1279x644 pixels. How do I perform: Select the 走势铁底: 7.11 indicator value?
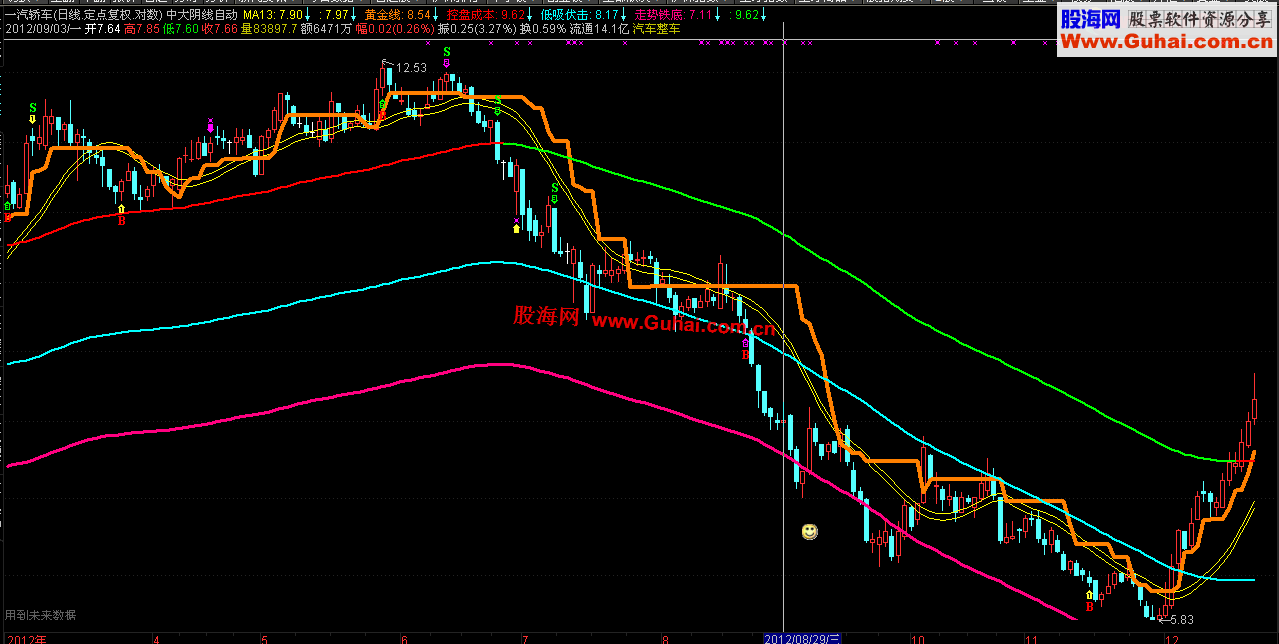click(x=673, y=16)
